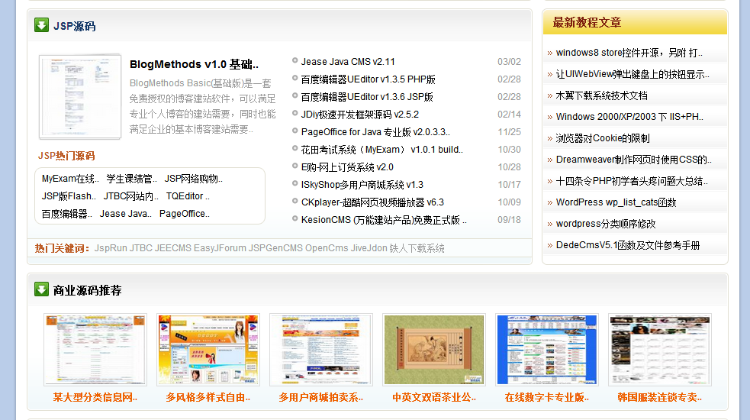The width and height of the screenshot is (750, 420).
Task: Open thumbnail above 韩国服装连锁专卖
Action: (x=660, y=350)
